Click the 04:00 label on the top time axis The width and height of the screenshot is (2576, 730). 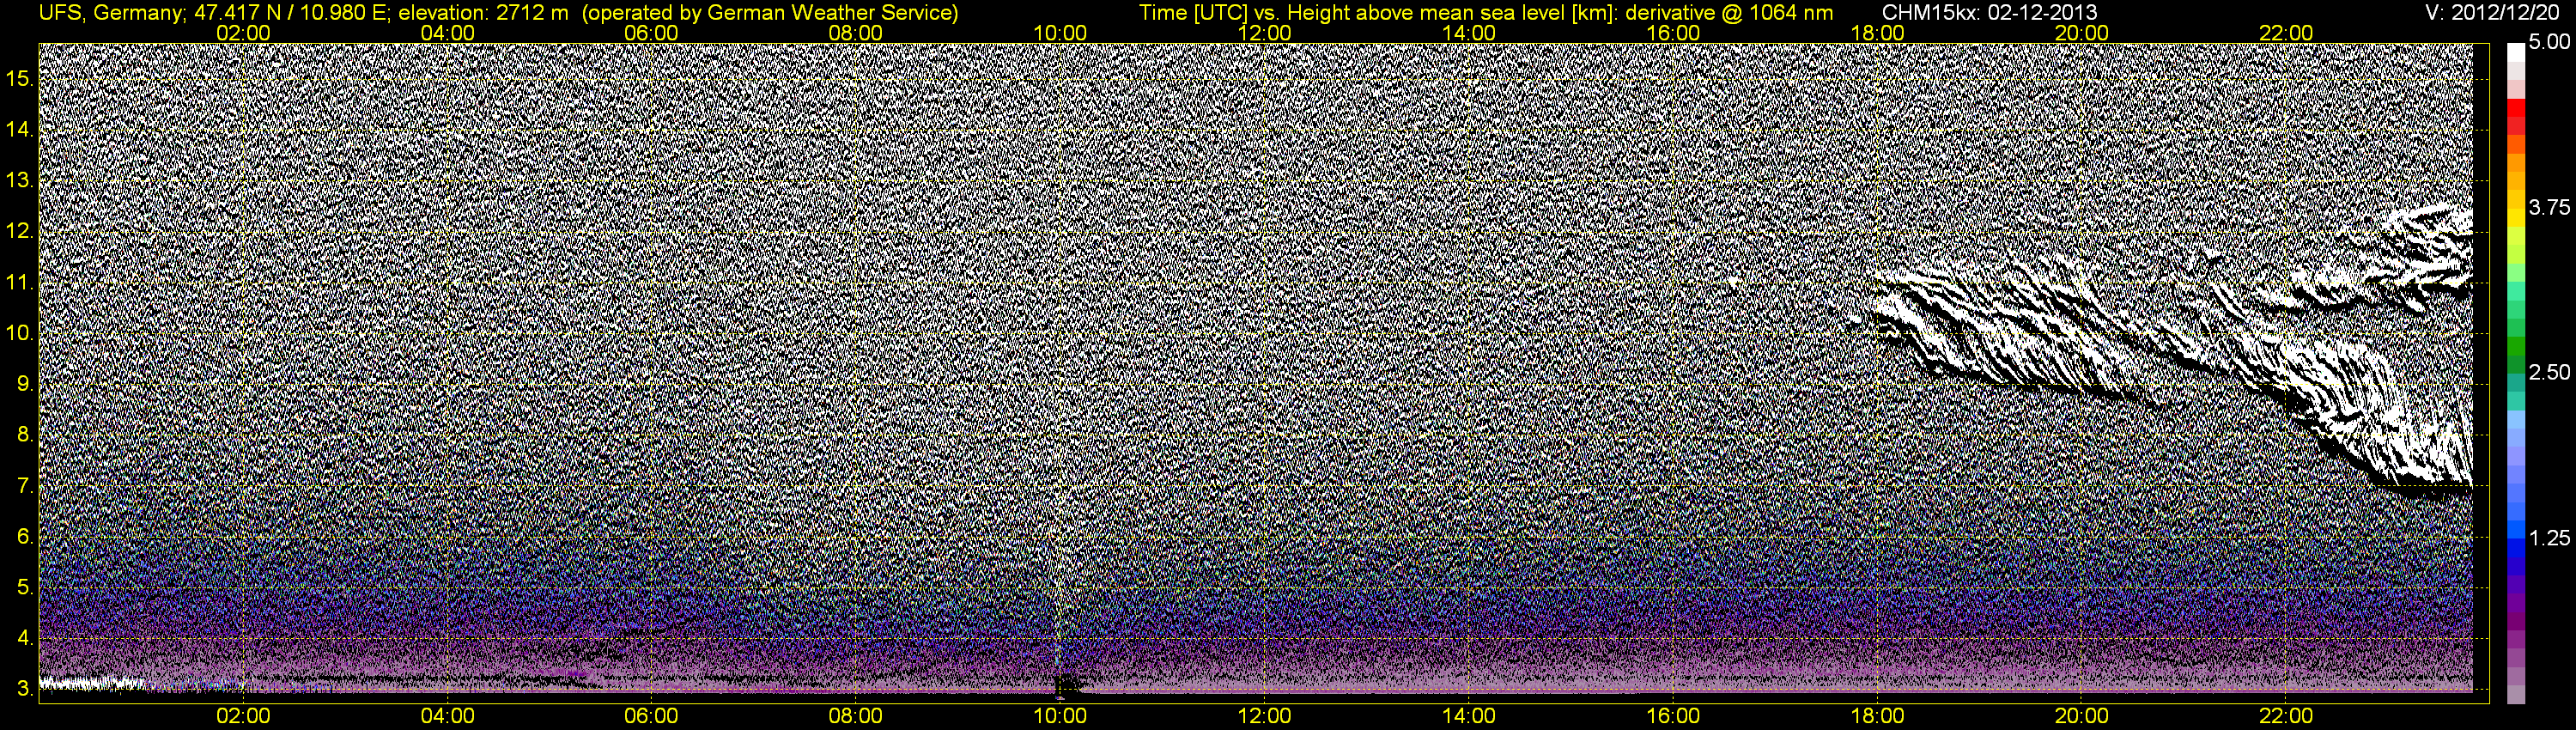(x=447, y=33)
